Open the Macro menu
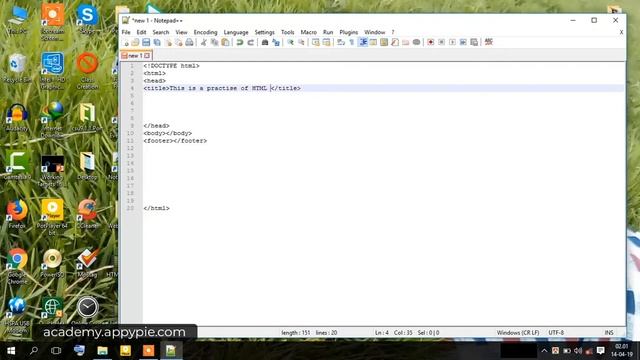Image resolution: width=640 pixels, height=360 pixels. (x=309, y=32)
